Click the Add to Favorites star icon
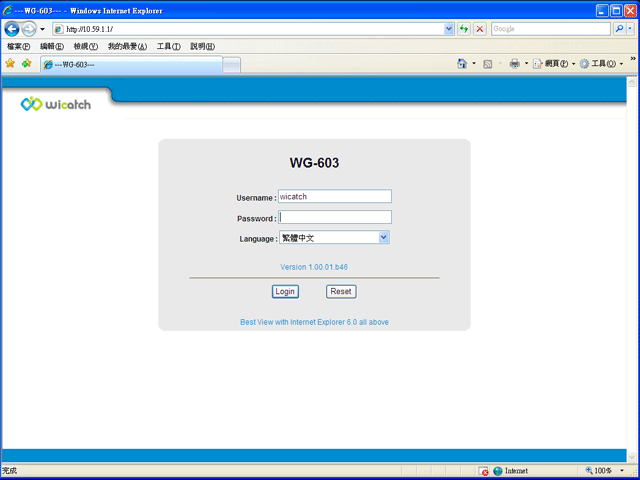Screen dimensions: 640x480 point(27,63)
